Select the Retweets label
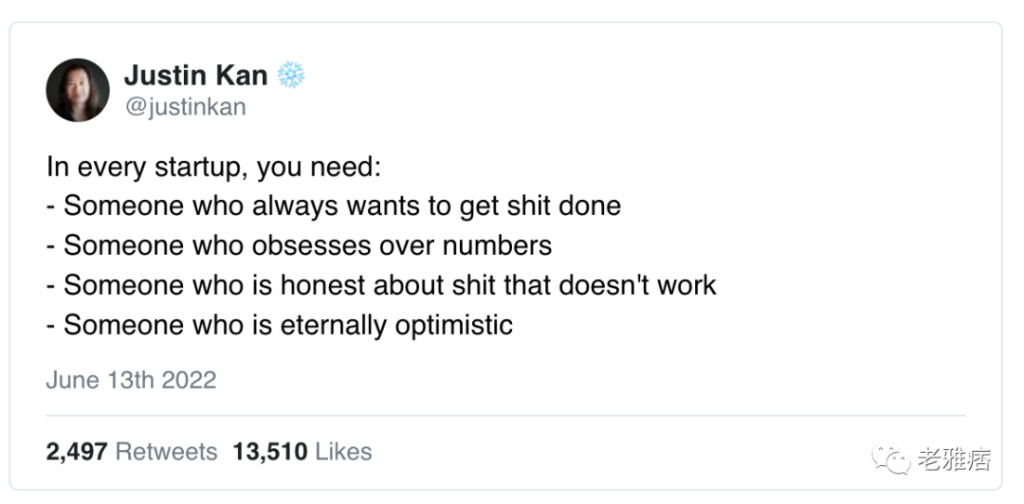The width and height of the screenshot is (1024, 504). (x=167, y=452)
